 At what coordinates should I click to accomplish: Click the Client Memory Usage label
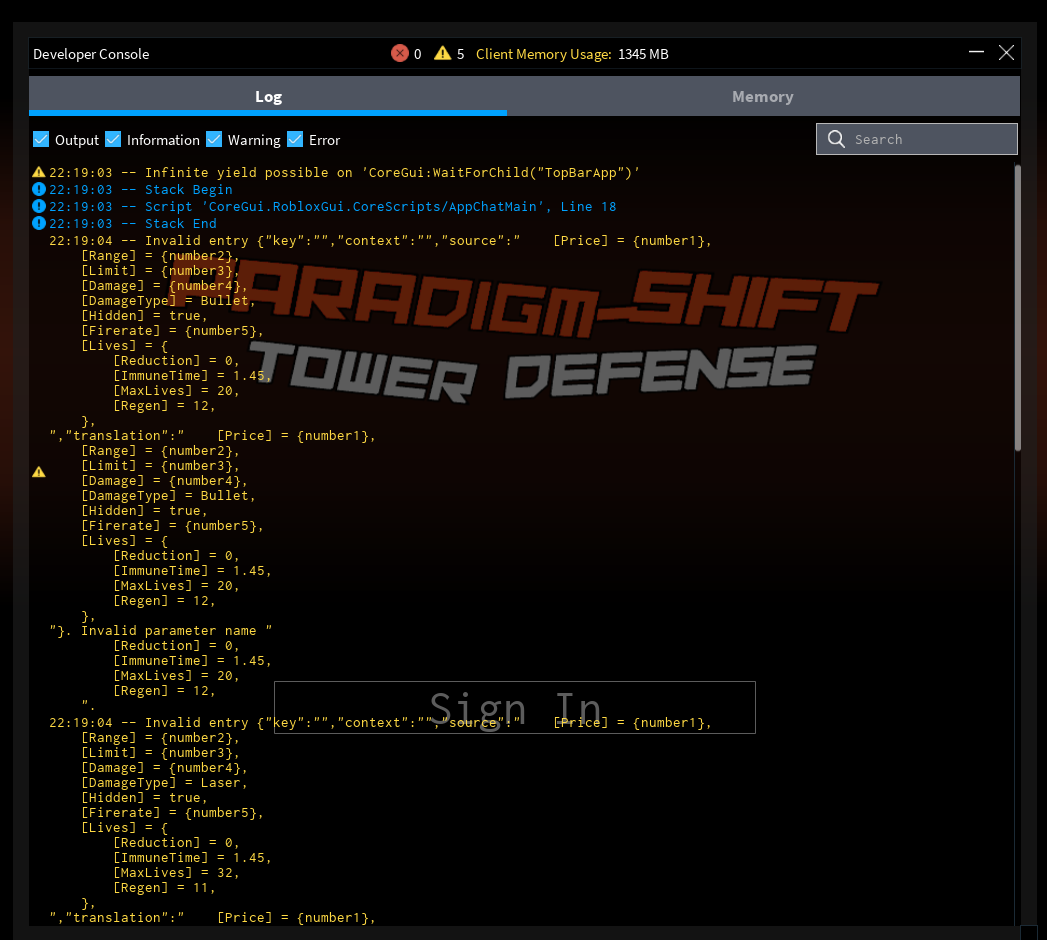coord(544,54)
